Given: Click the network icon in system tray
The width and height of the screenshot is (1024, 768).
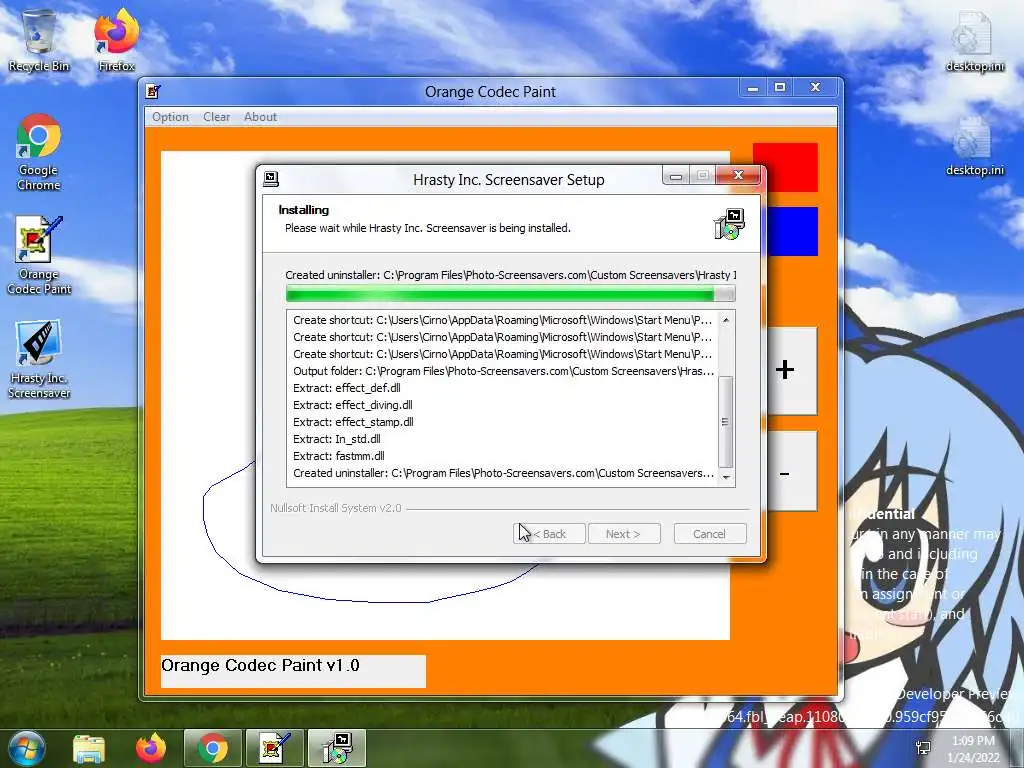Looking at the screenshot, I should click(x=923, y=748).
